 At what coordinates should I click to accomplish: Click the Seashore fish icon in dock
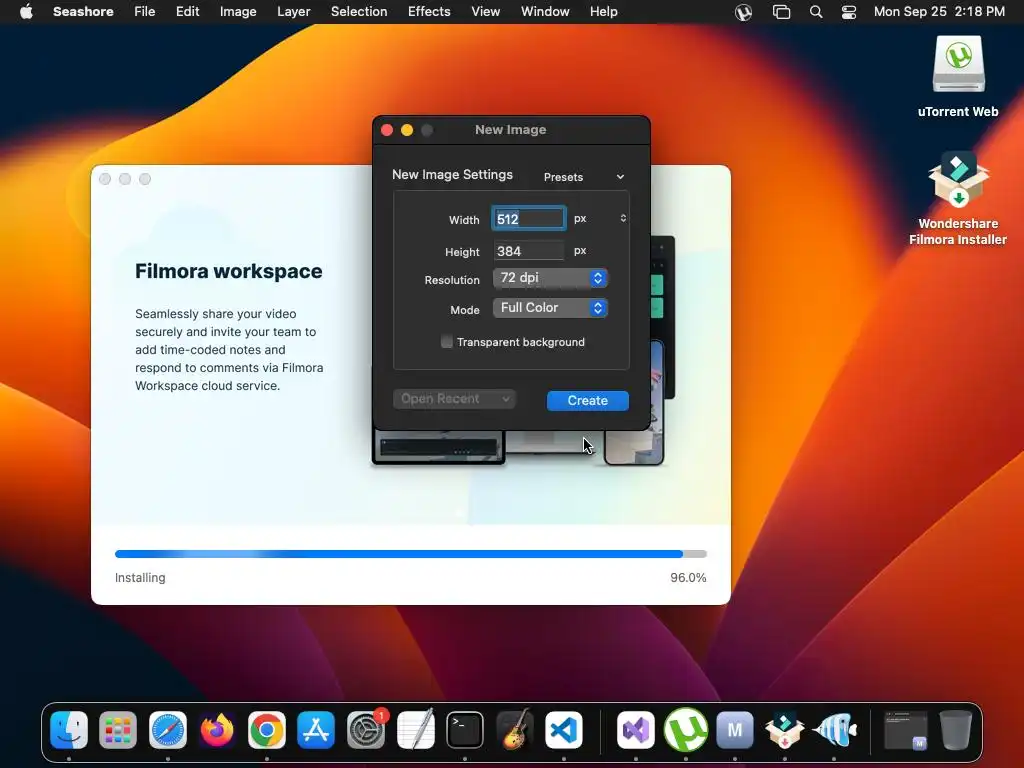(834, 729)
